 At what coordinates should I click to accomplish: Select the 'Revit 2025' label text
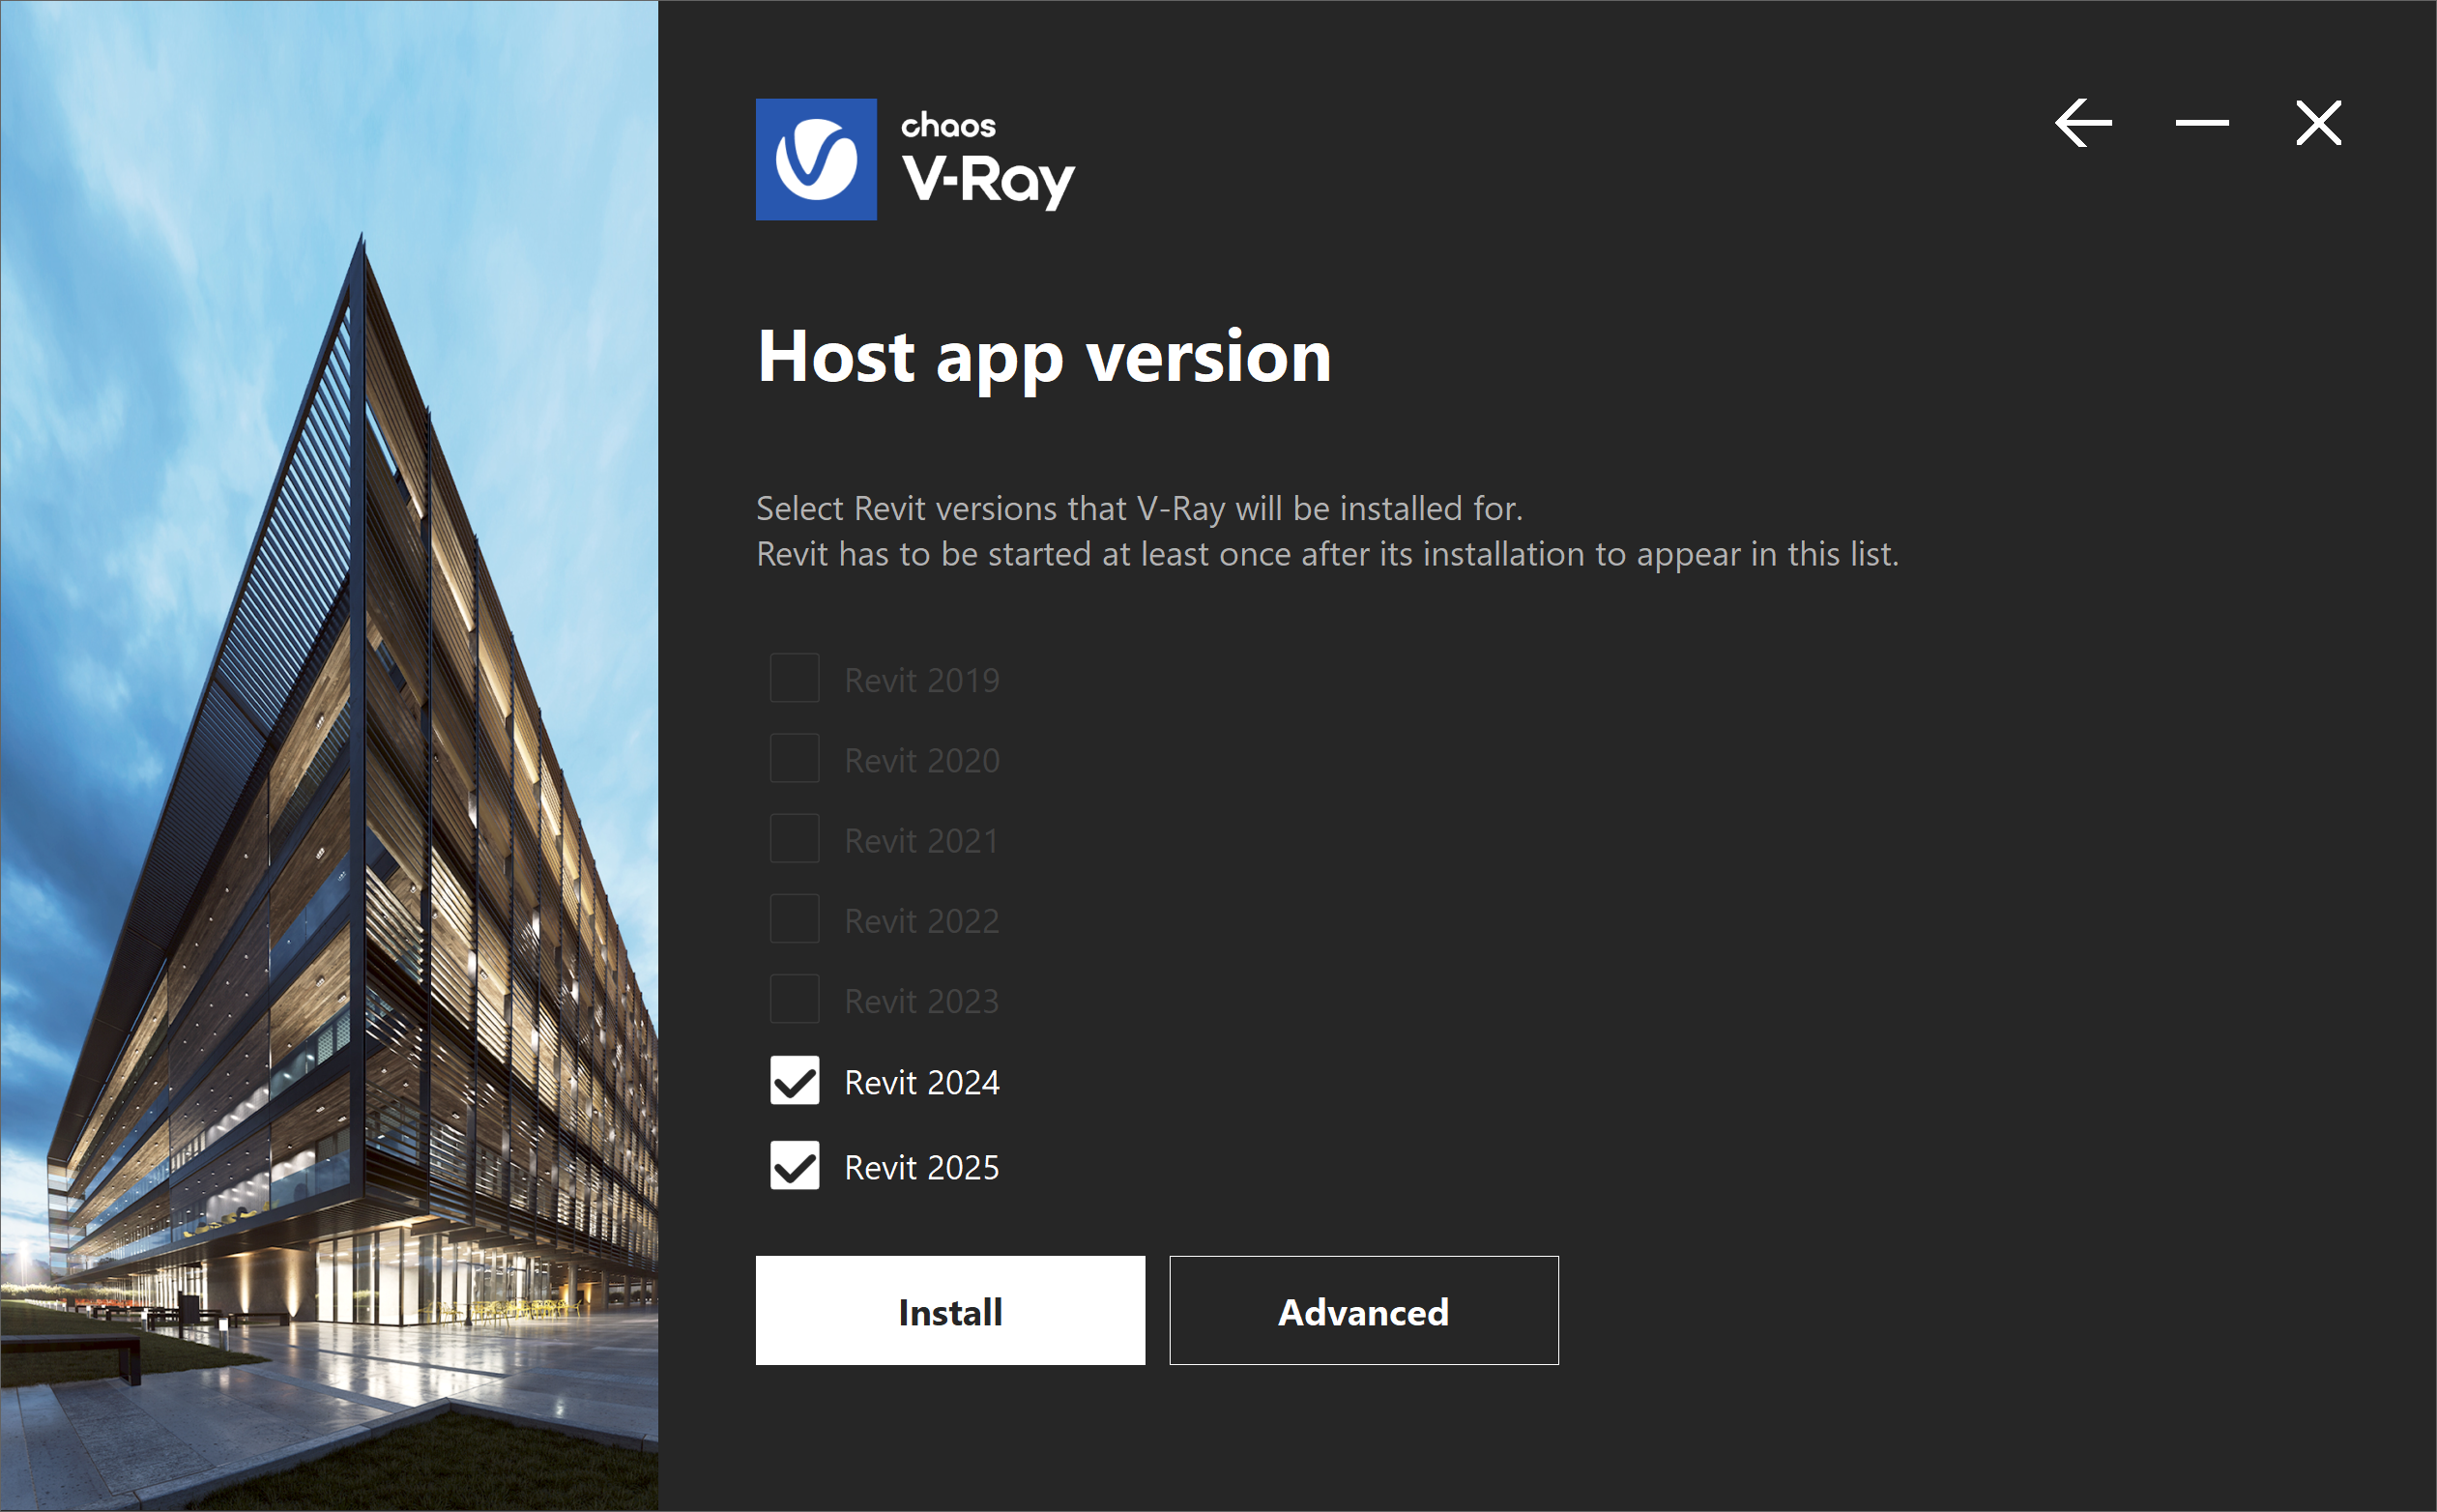(x=922, y=1168)
